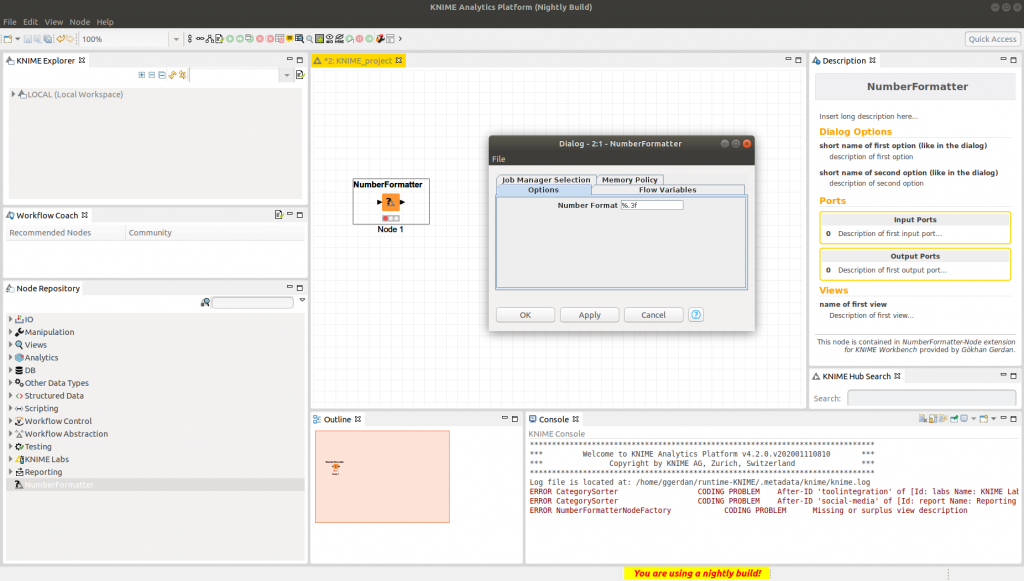Viewport: 1024px width, 581px height.
Task: Close the KNIME_project editor tab
Action: 399,61
